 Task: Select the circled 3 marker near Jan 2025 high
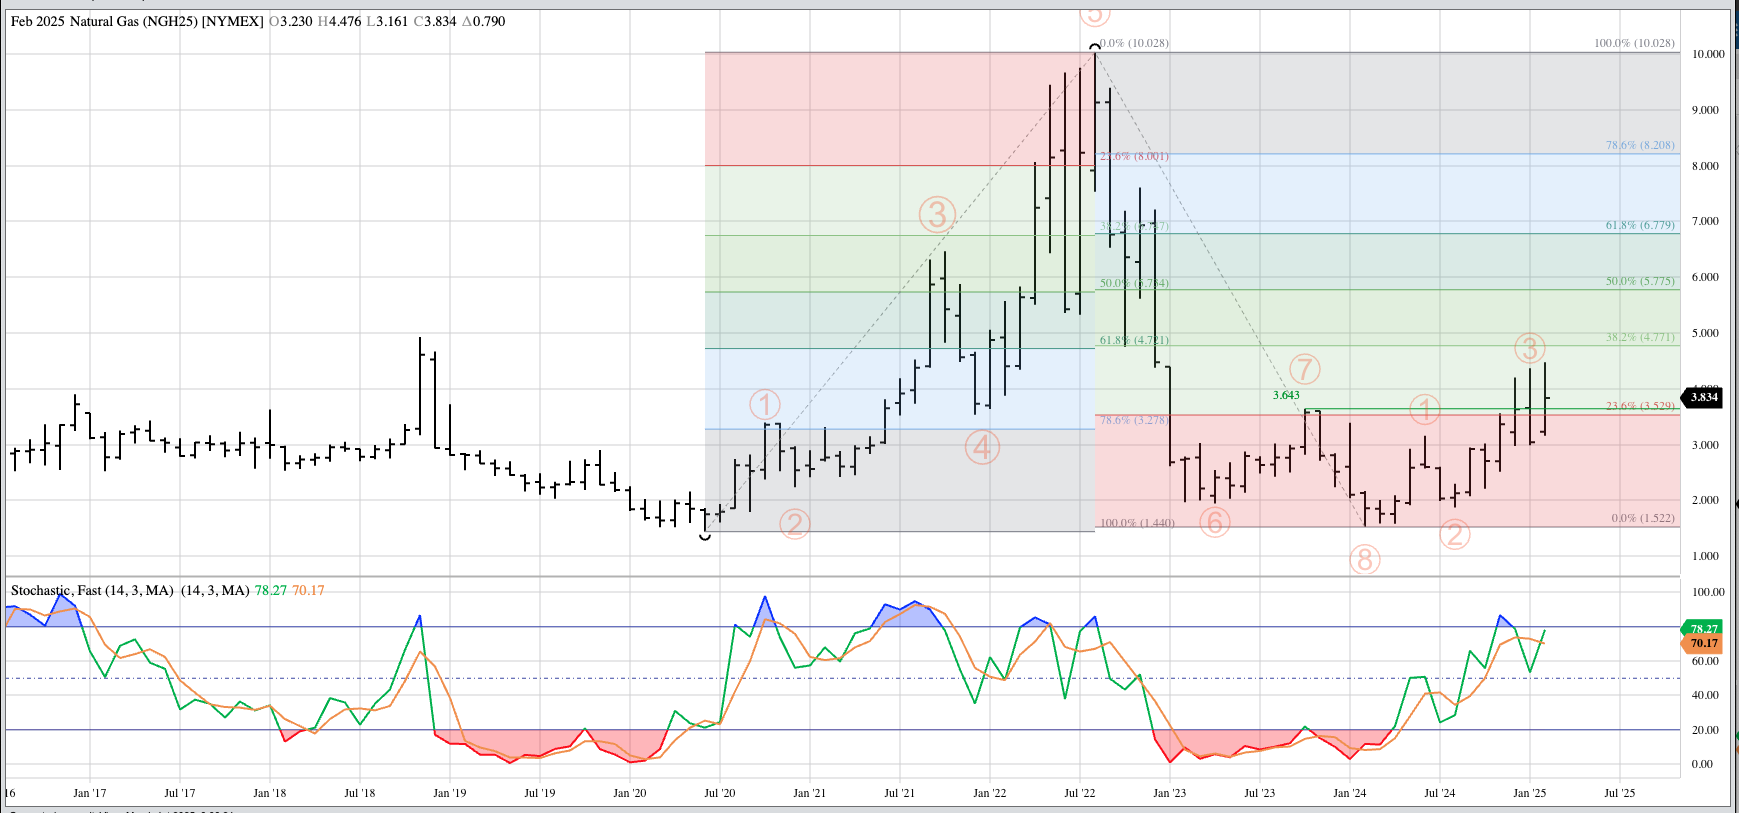(x=1529, y=348)
